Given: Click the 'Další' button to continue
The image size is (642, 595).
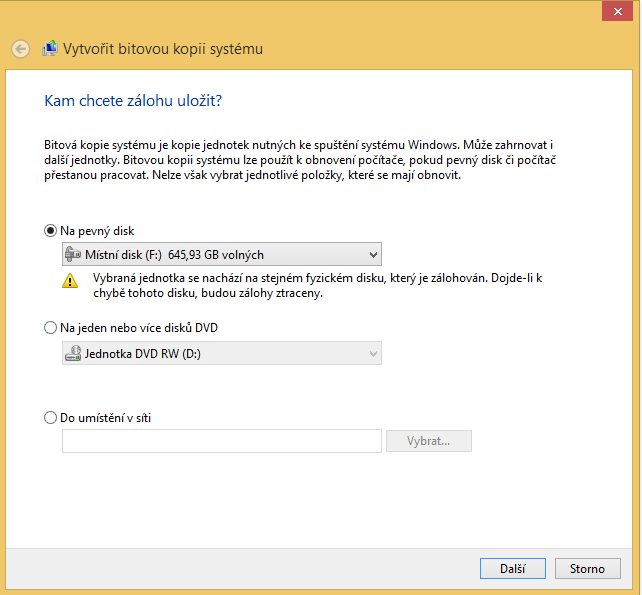Looking at the screenshot, I should [513, 568].
